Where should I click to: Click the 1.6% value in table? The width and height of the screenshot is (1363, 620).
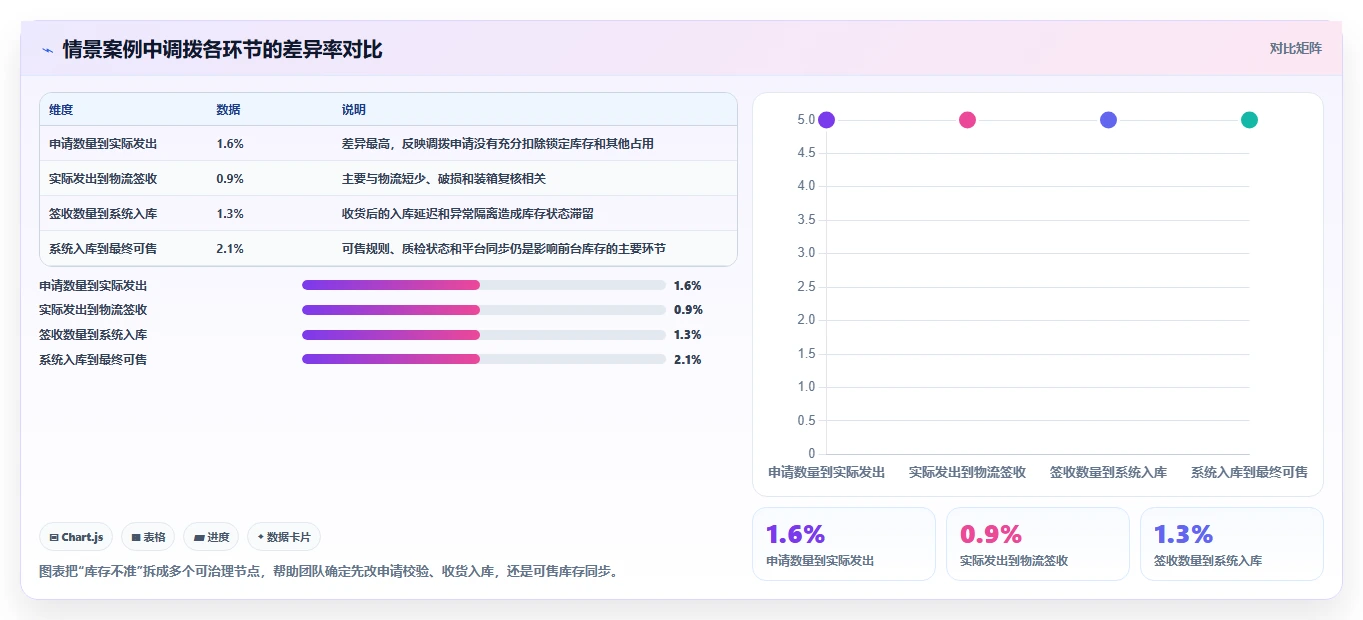[230, 144]
